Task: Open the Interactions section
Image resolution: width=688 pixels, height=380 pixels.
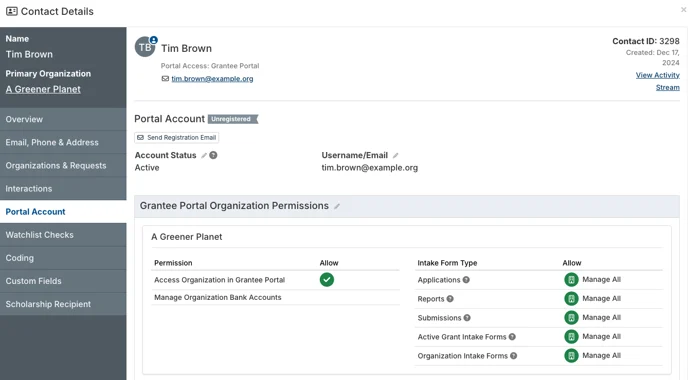Action: click(63, 189)
